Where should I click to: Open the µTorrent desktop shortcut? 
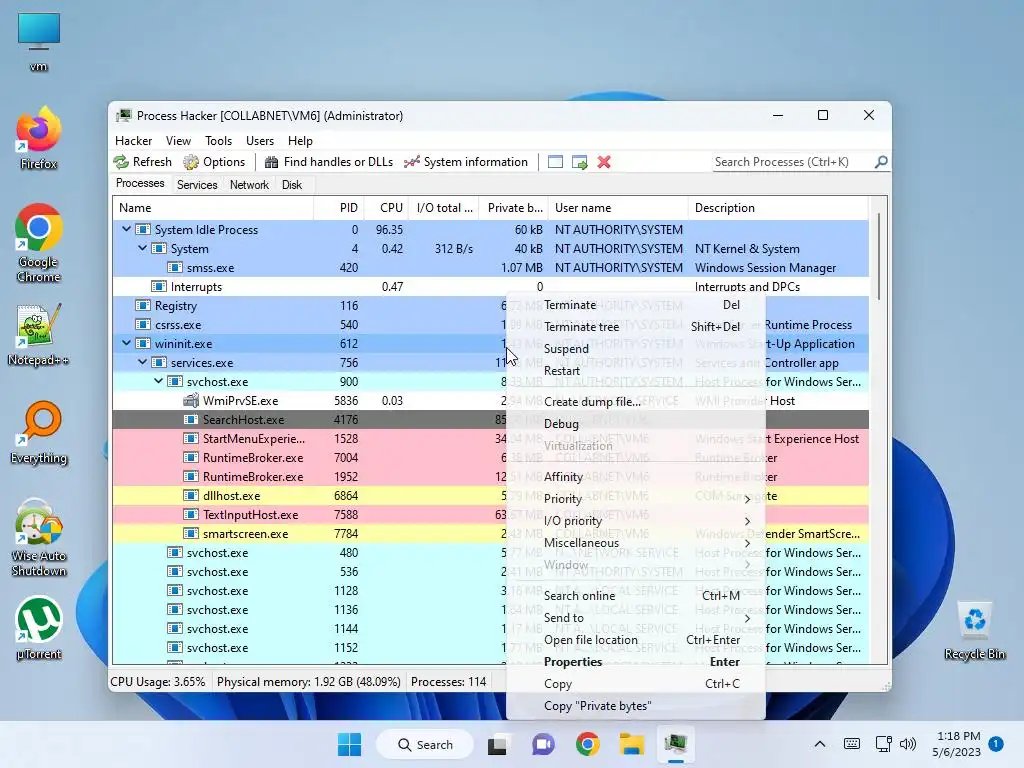[39, 628]
